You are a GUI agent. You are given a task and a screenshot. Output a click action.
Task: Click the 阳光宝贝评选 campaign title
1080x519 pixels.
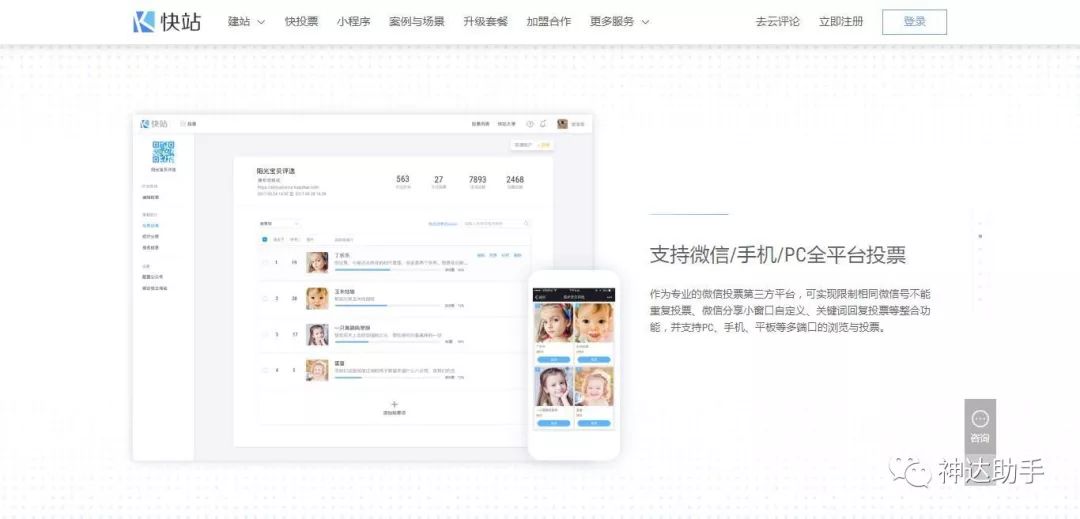(x=276, y=171)
